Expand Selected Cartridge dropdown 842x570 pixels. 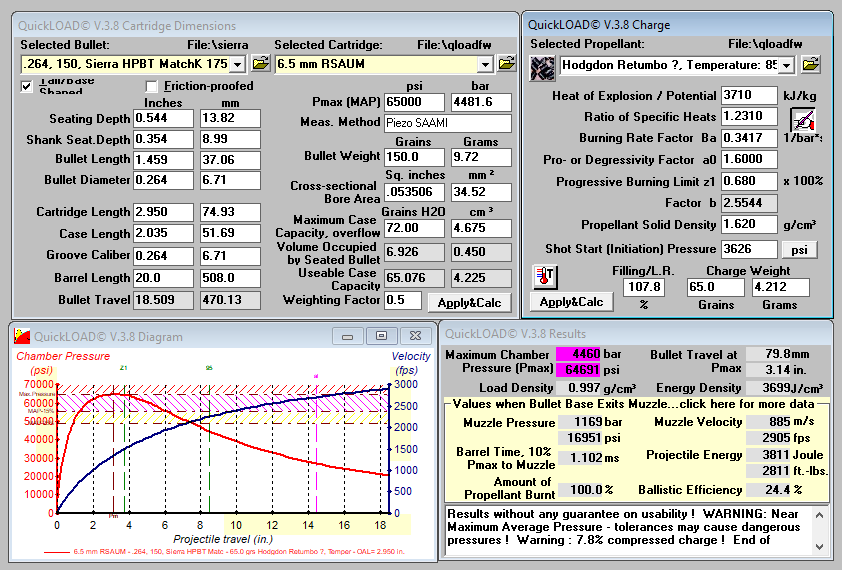[x=485, y=64]
